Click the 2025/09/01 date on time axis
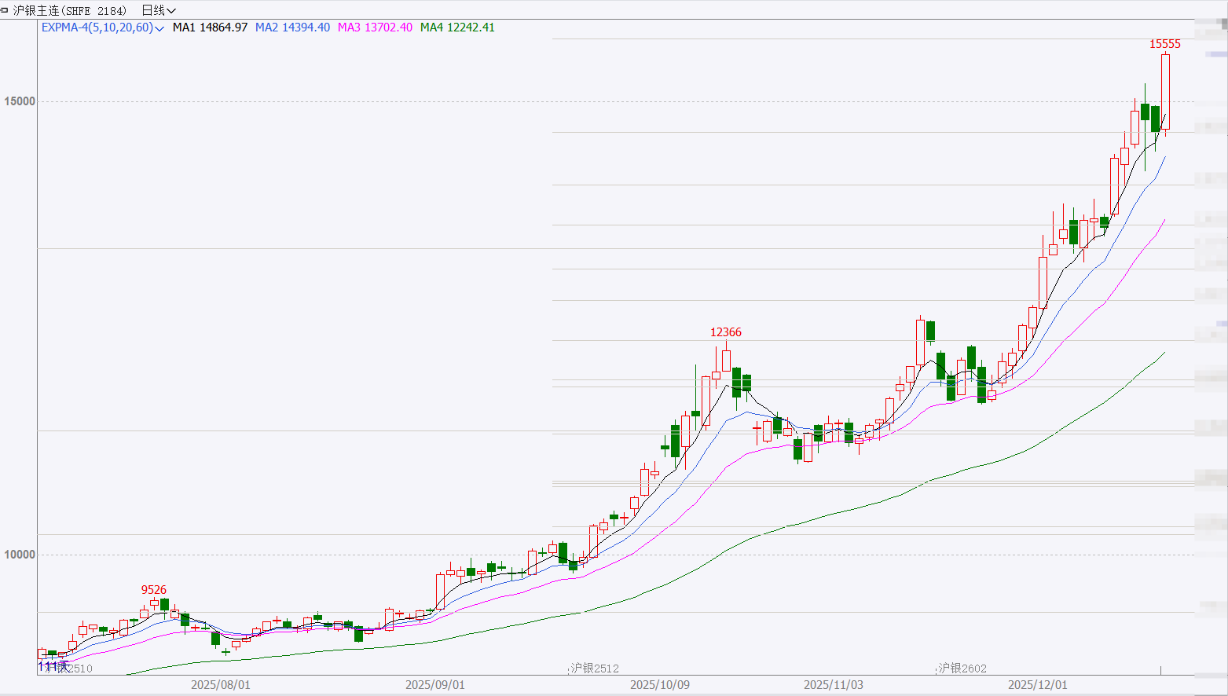The width and height of the screenshot is (1228, 696). coord(435,686)
